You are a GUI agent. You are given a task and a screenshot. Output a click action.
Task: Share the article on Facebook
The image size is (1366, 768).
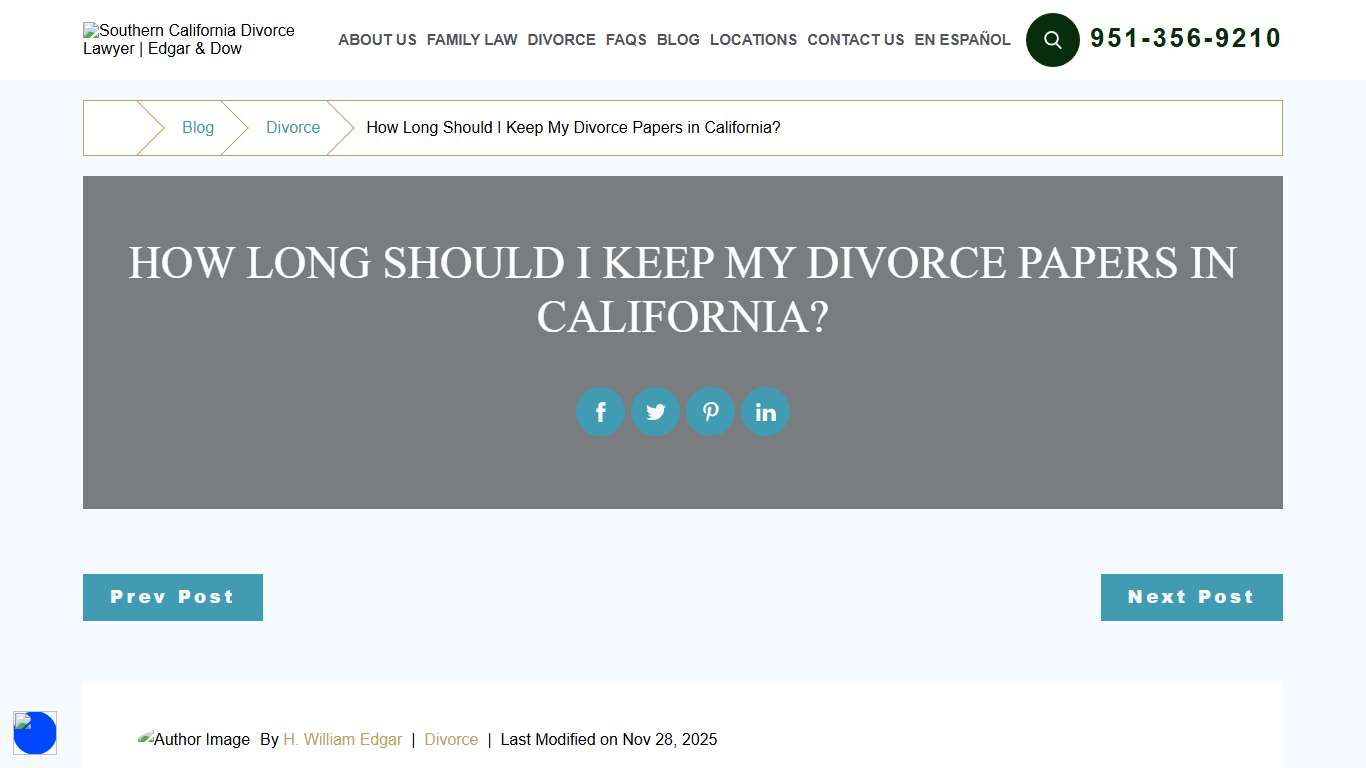click(600, 411)
